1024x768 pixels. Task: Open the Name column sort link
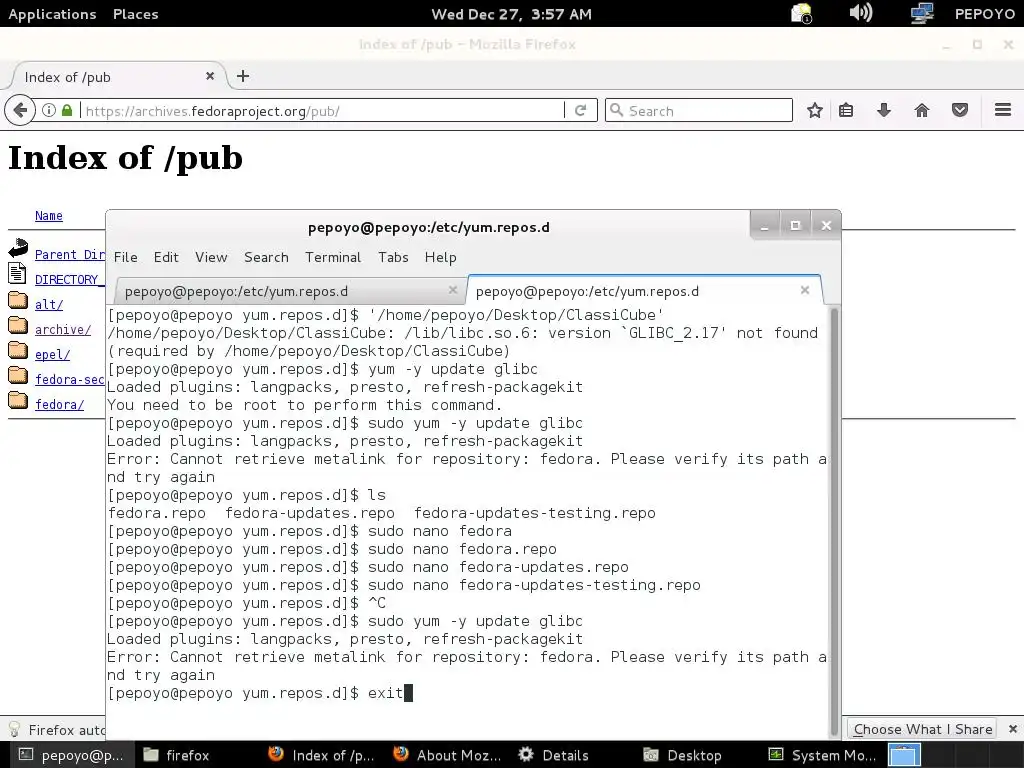49,216
